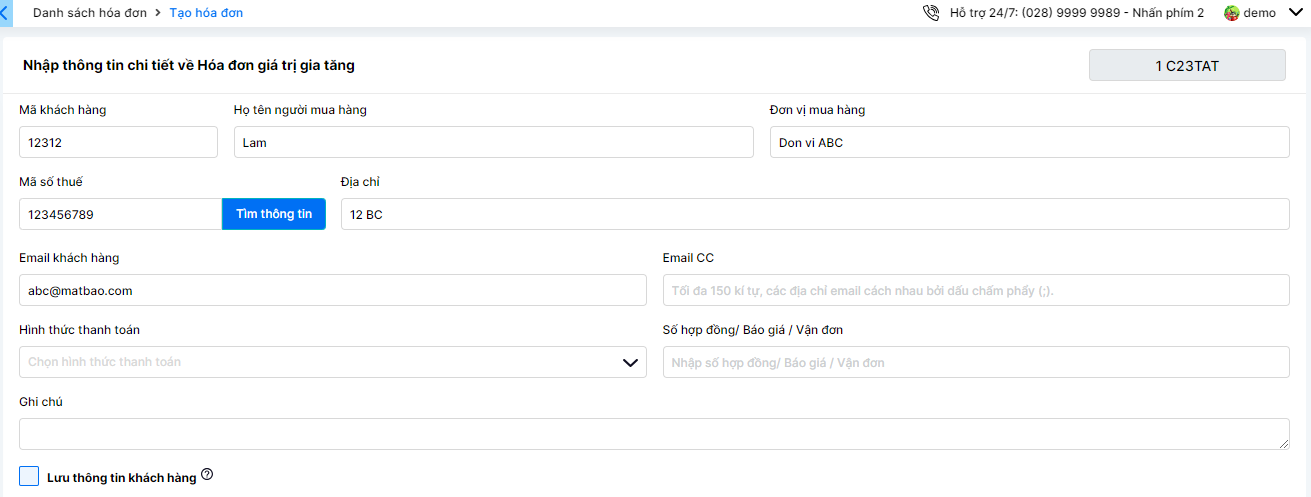Image resolution: width=1311 pixels, height=497 pixels.
Task: Focus the Email CC input box
Action: (x=975, y=290)
